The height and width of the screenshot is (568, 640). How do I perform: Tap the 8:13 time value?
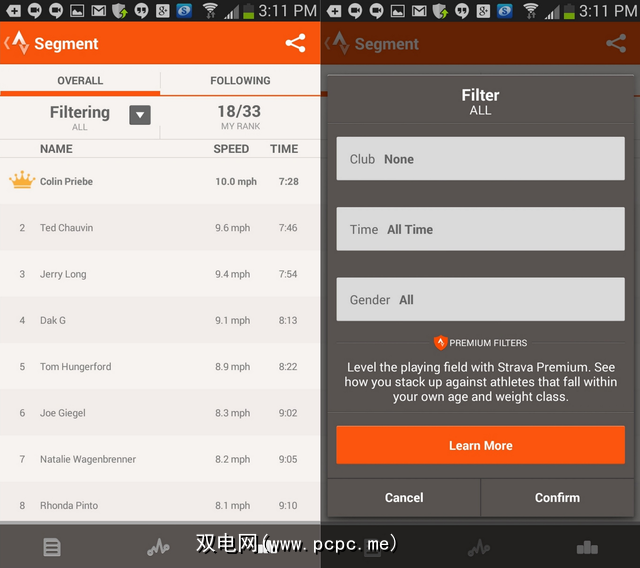pos(288,320)
